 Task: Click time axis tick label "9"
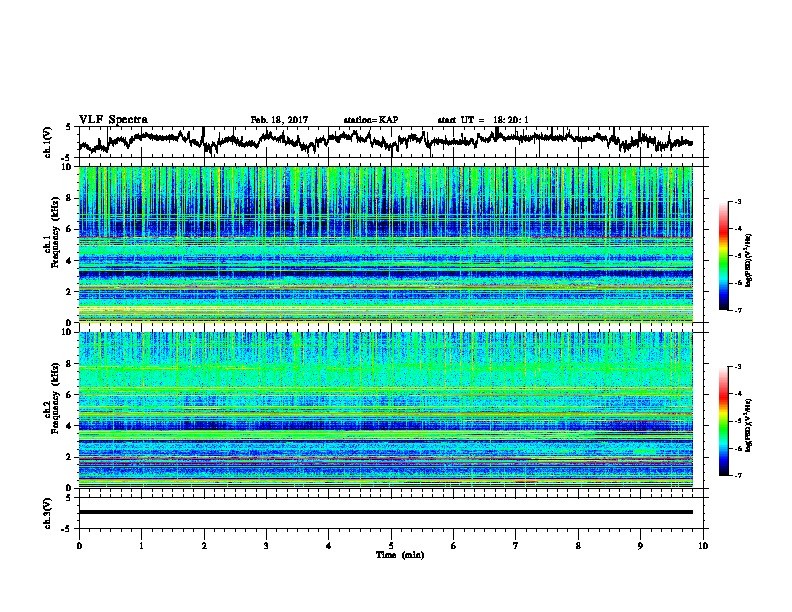(640, 546)
